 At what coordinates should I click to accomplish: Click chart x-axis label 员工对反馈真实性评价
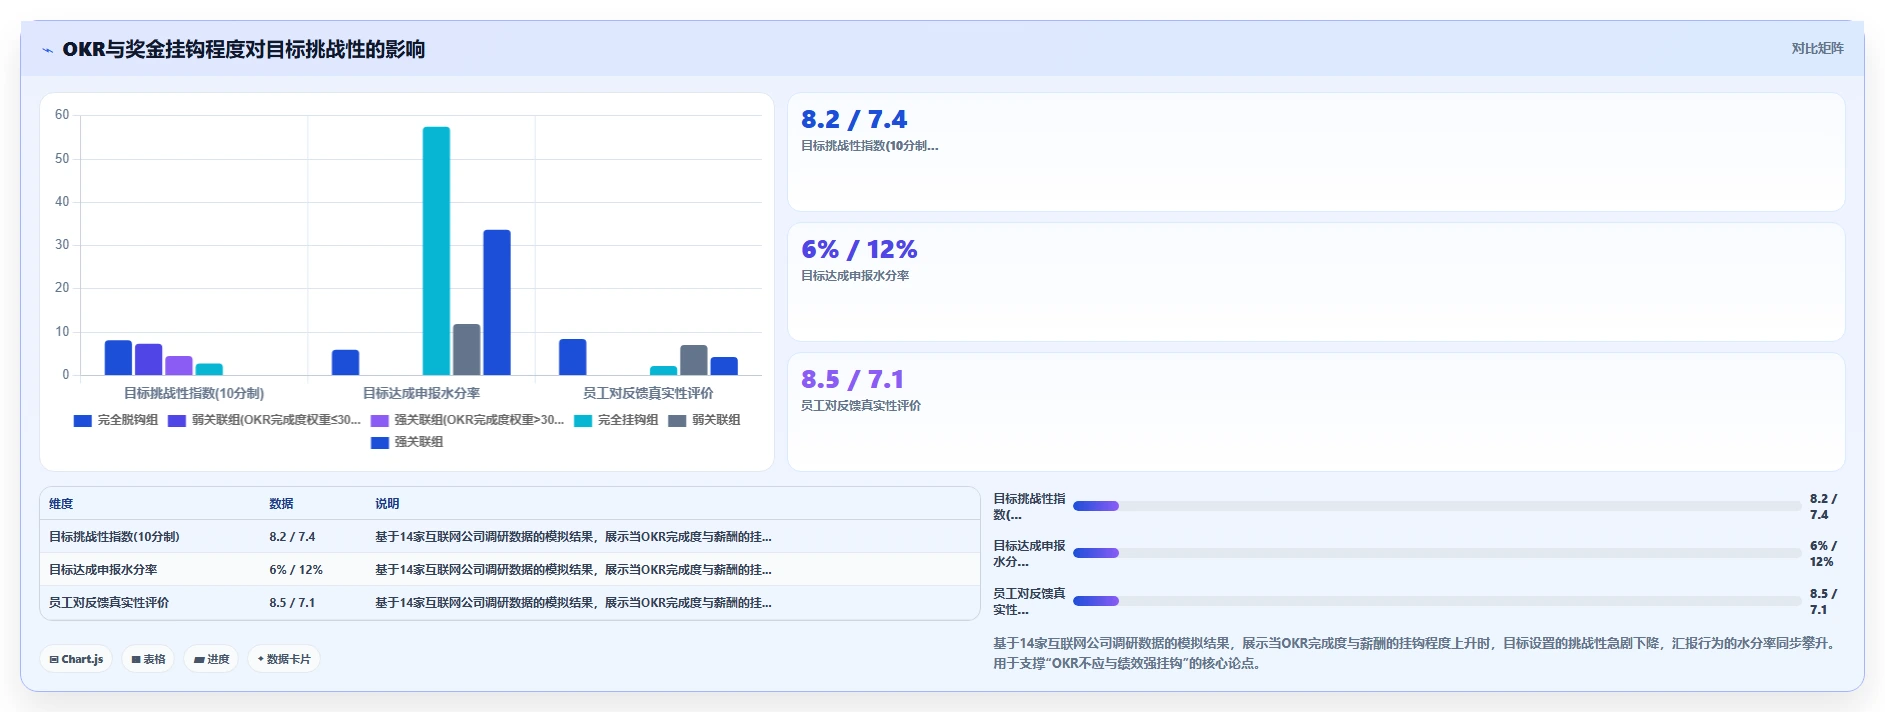click(x=648, y=393)
